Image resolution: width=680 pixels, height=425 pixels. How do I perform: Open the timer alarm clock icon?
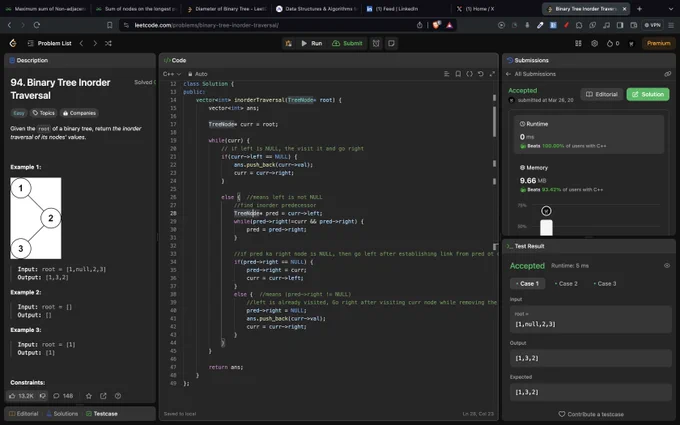coord(376,43)
